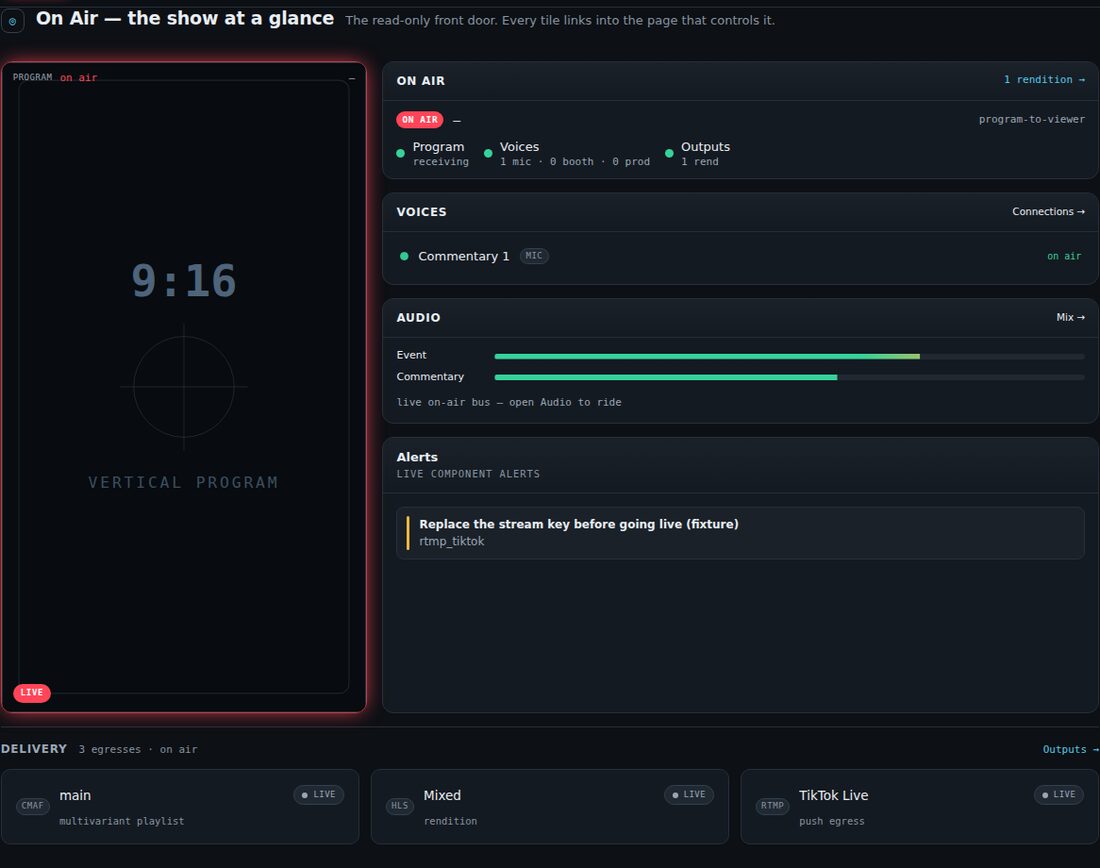This screenshot has width=1100, height=868.
Task: Click the RTMP badge on TikTok Live tile
Action: [x=772, y=806]
